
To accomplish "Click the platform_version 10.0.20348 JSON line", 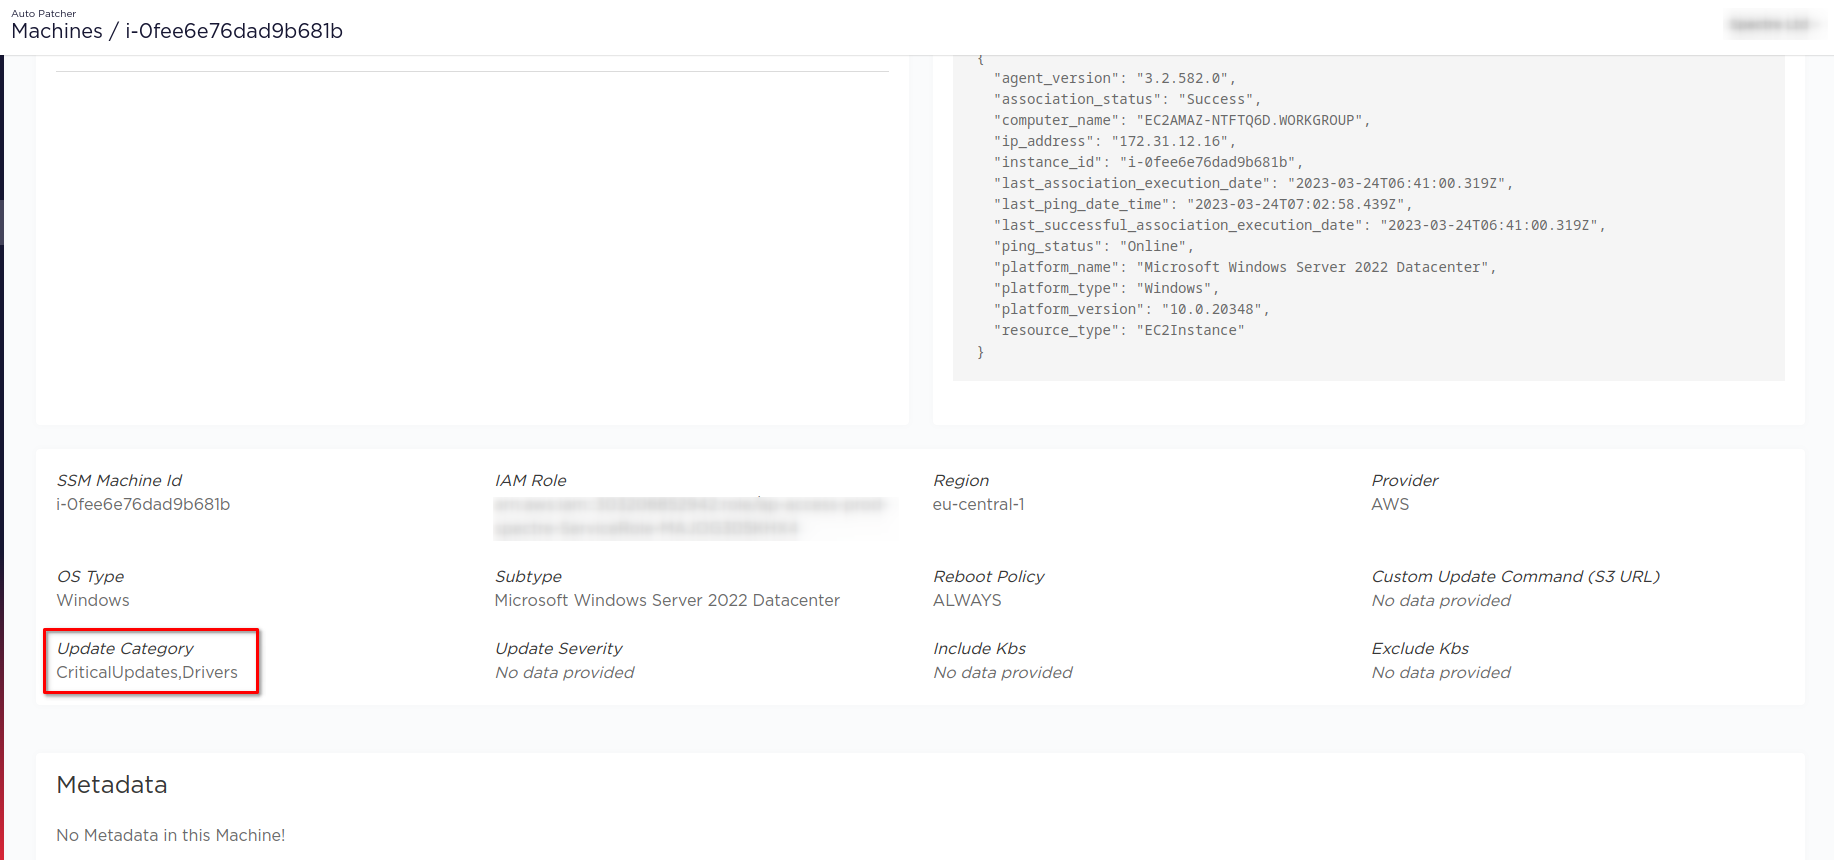I will [x=1131, y=309].
